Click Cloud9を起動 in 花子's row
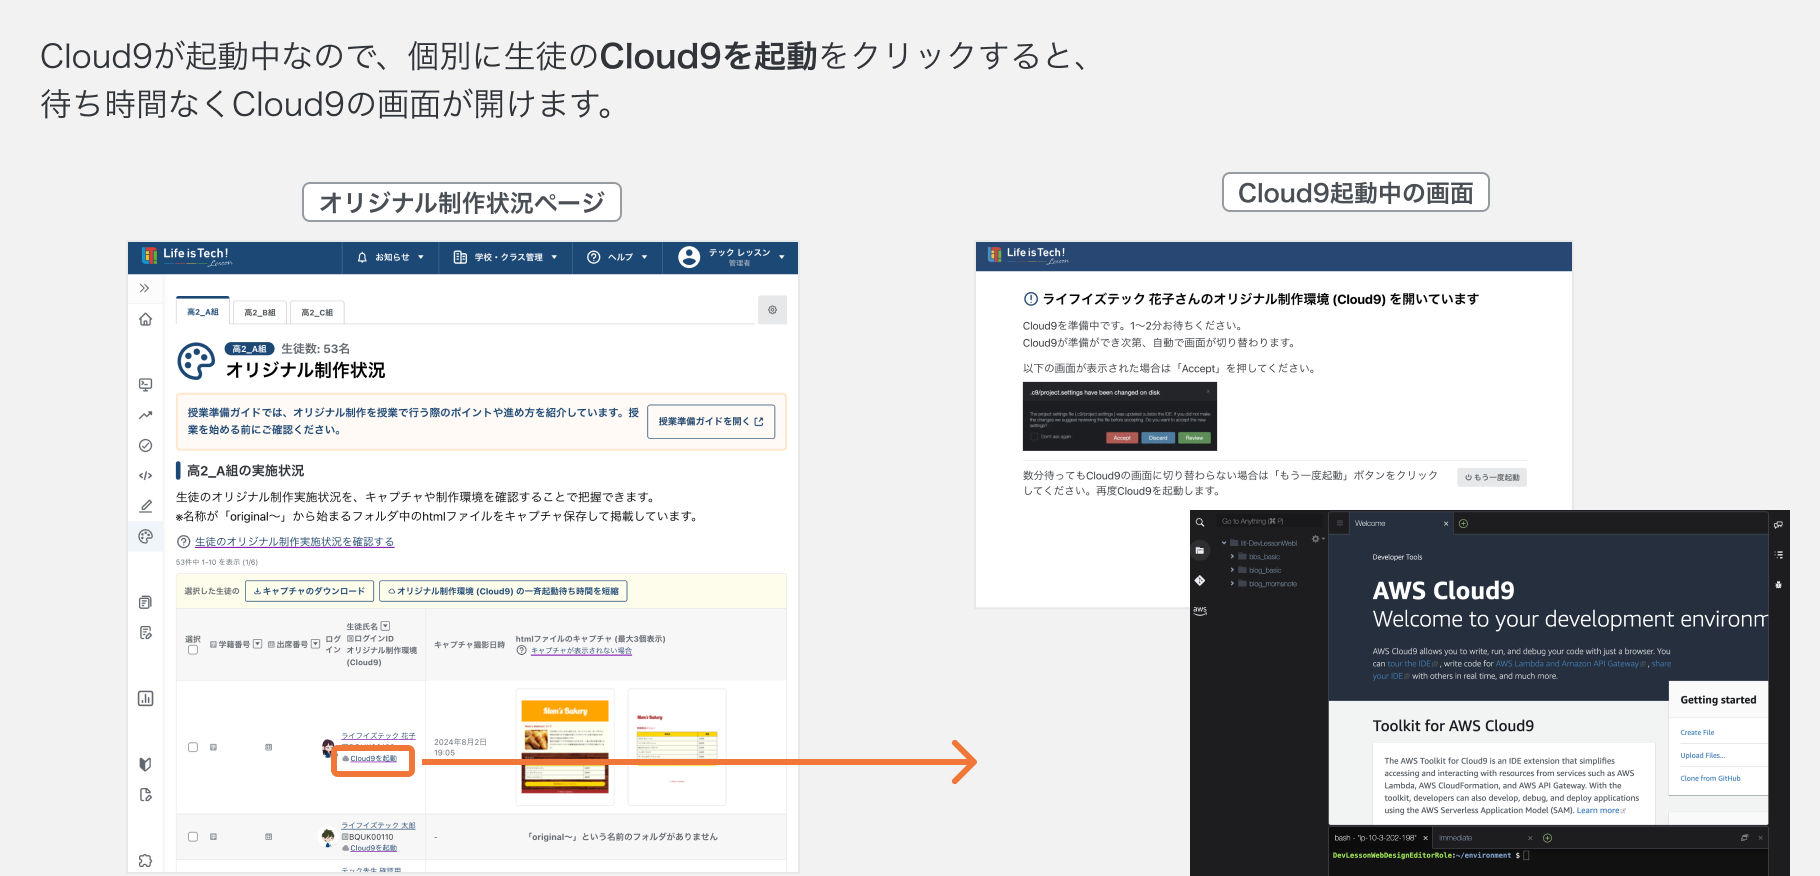The image size is (1820, 876). [x=373, y=759]
